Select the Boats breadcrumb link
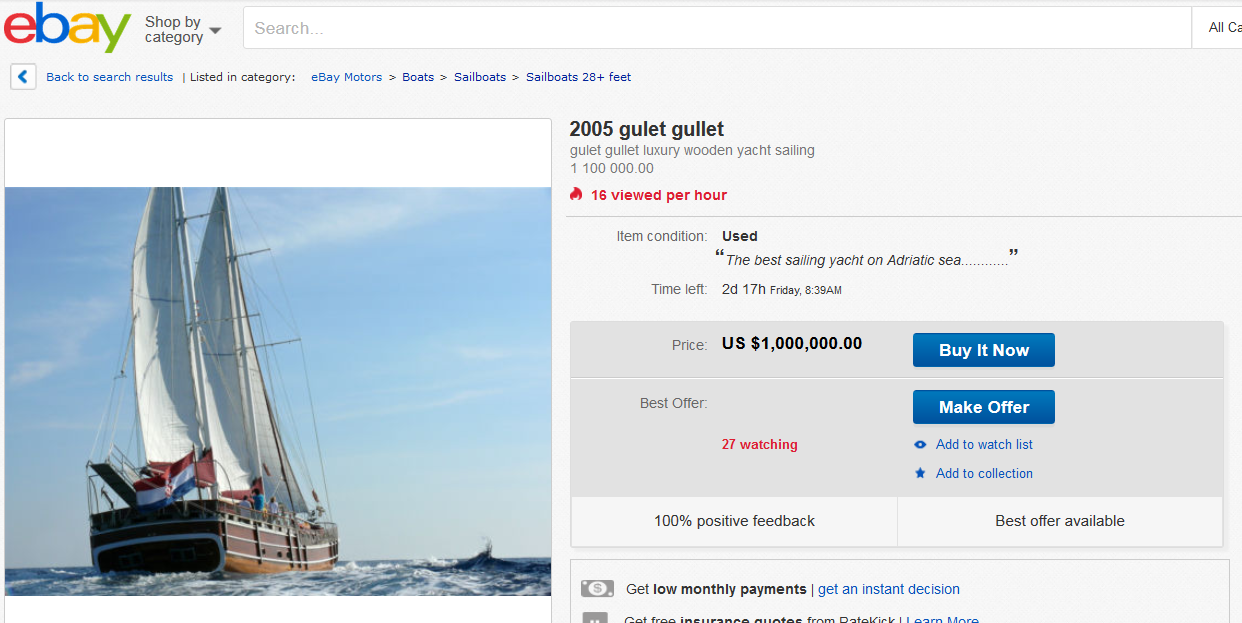Image resolution: width=1242 pixels, height=623 pixels. click(x=418, y=77)
